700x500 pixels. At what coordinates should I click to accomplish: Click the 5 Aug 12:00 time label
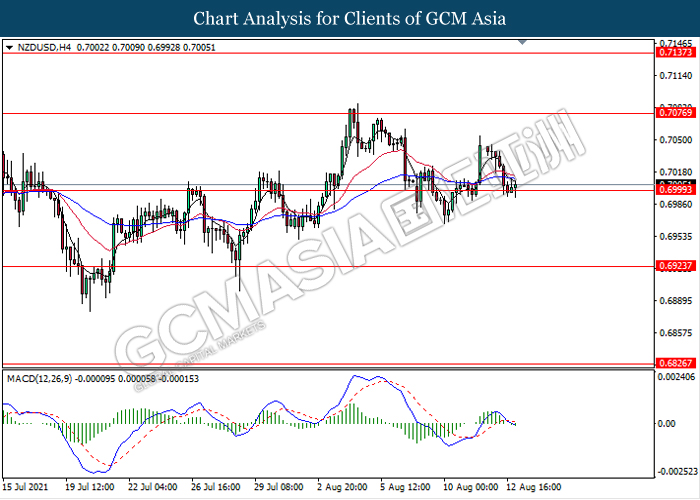[x=405, y=487]
